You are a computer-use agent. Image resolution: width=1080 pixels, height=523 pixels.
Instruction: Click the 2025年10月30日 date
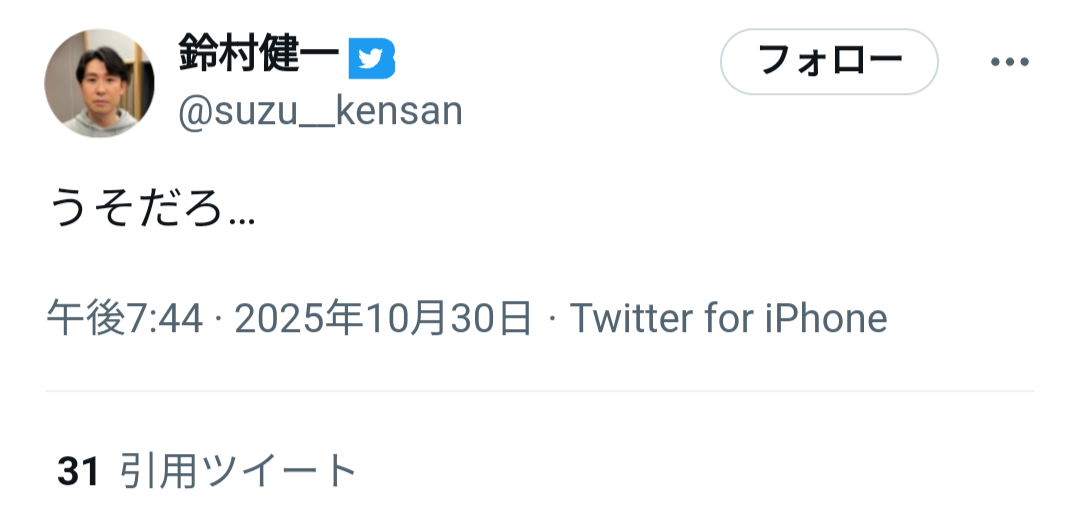click(x=383, y=319)
